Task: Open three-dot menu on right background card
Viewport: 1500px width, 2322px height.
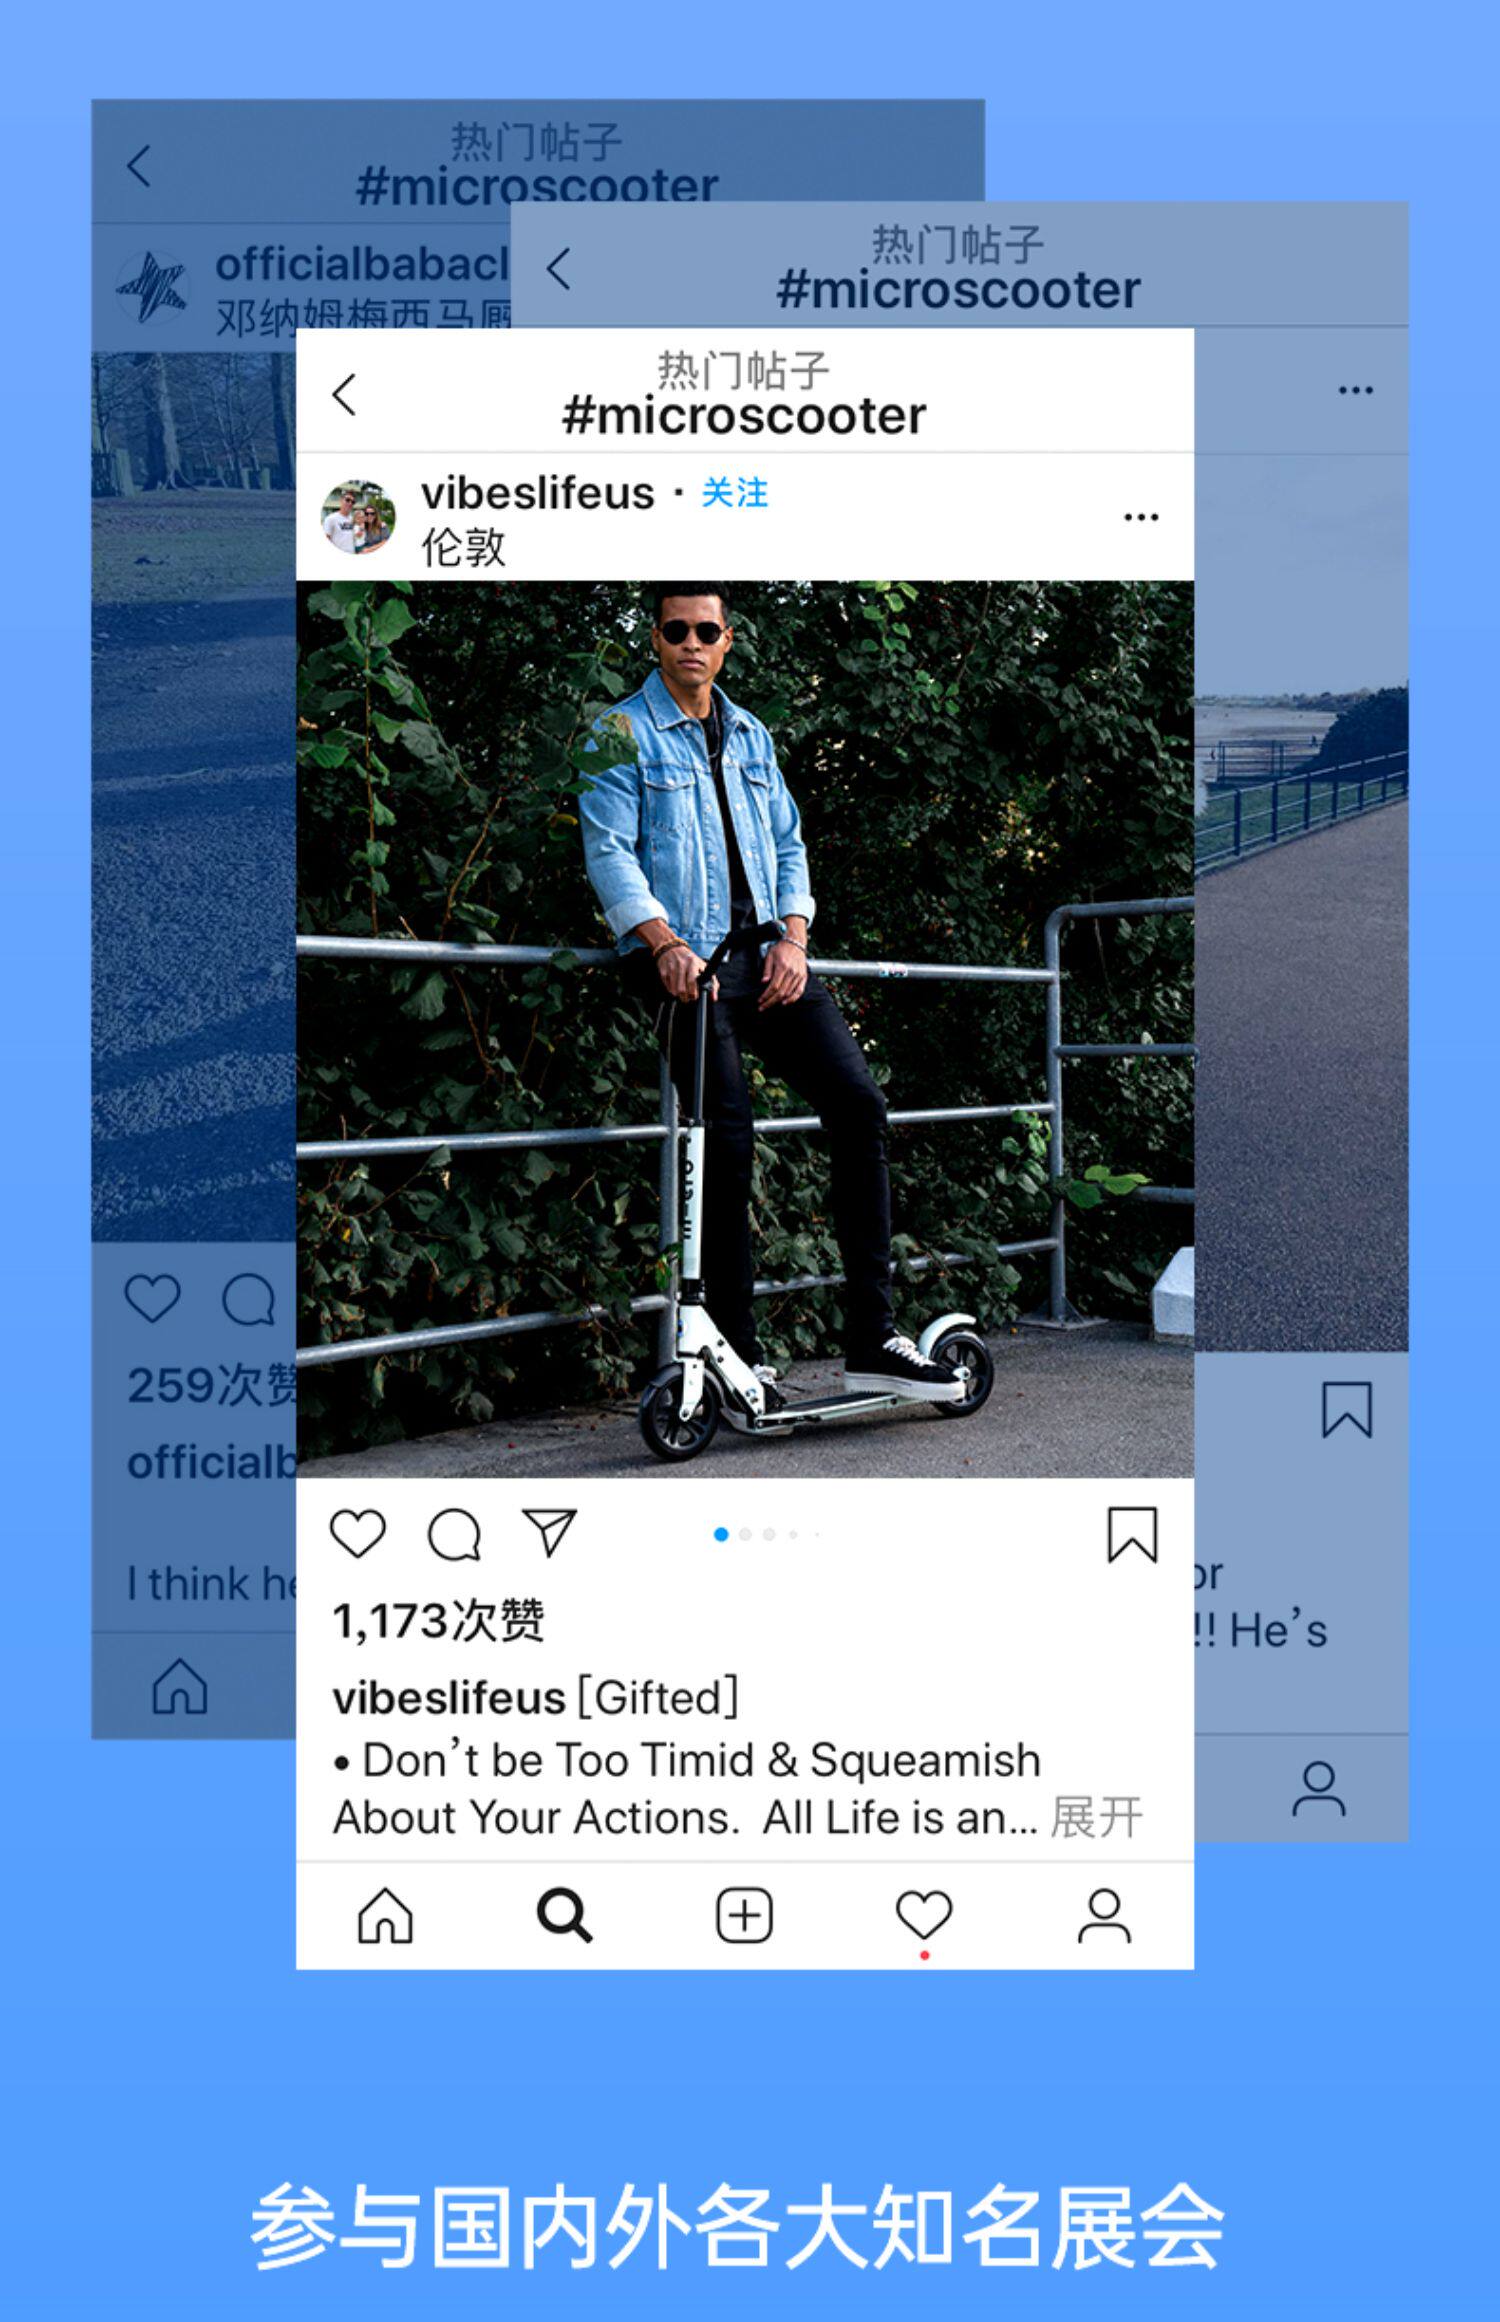Action: (x=1355, y=390)
